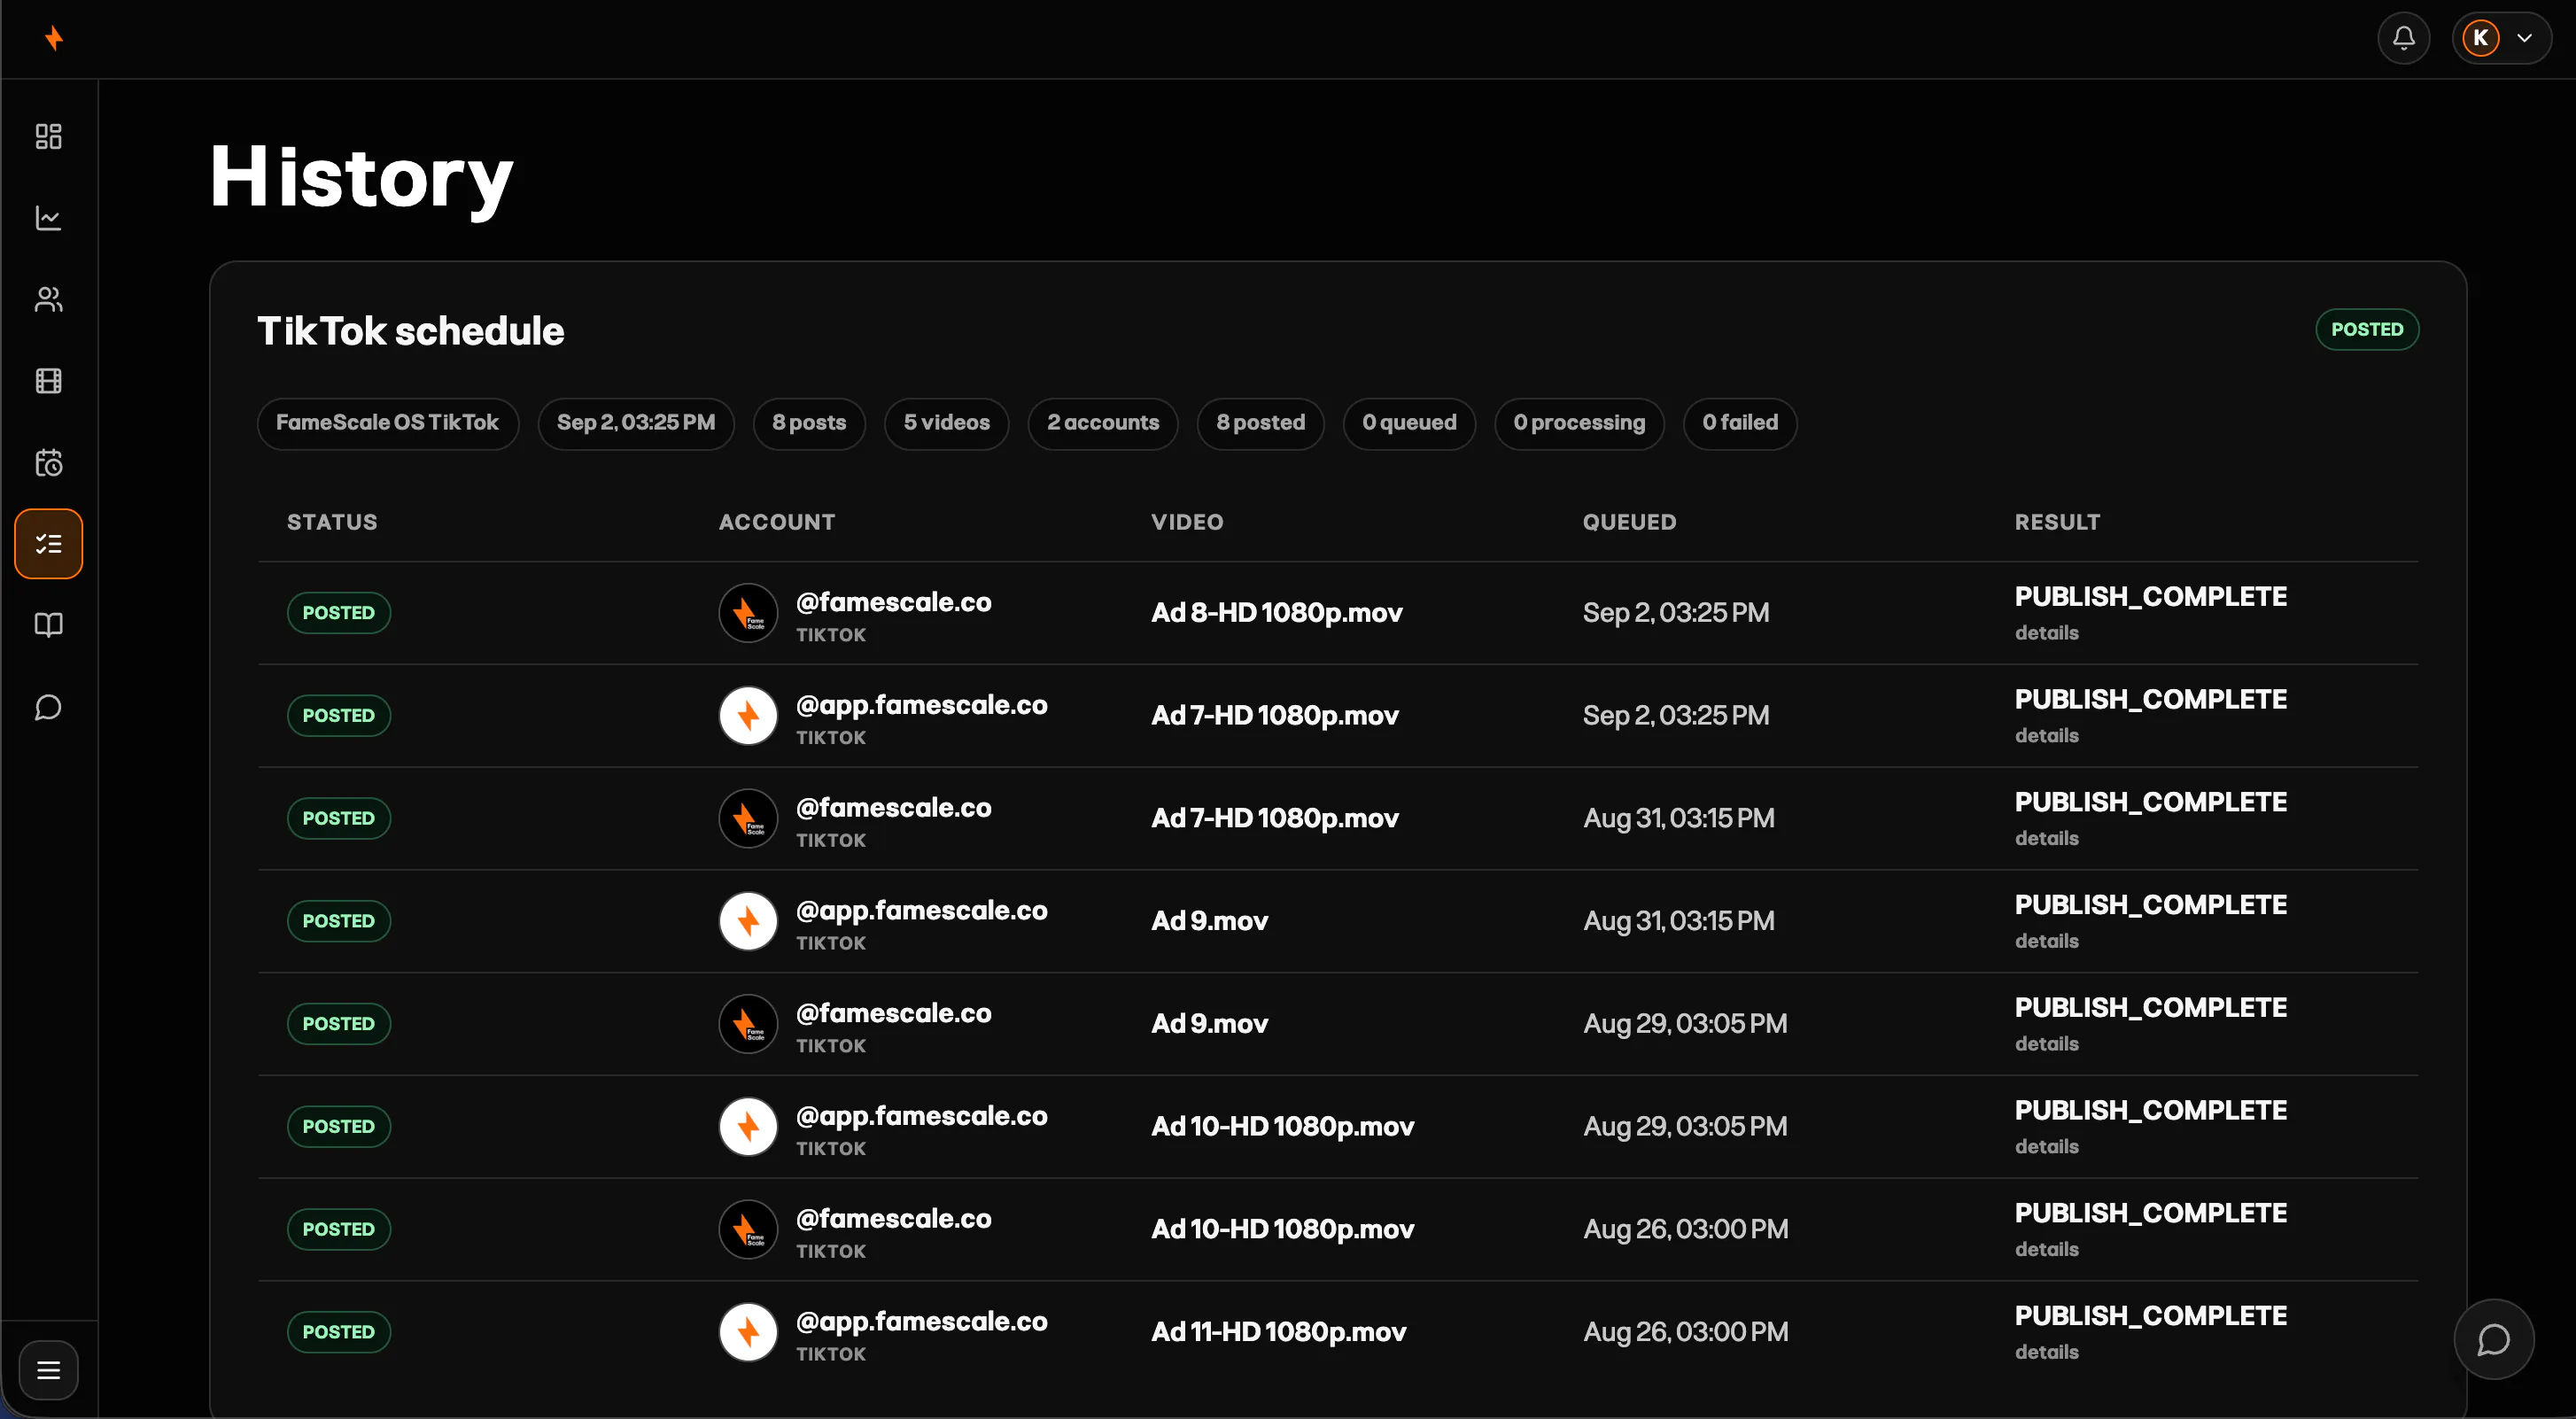The height and width of the screenshot is (1419, 2576).
Task: Click the FameScale lightning logo
Action: (54, 38)
